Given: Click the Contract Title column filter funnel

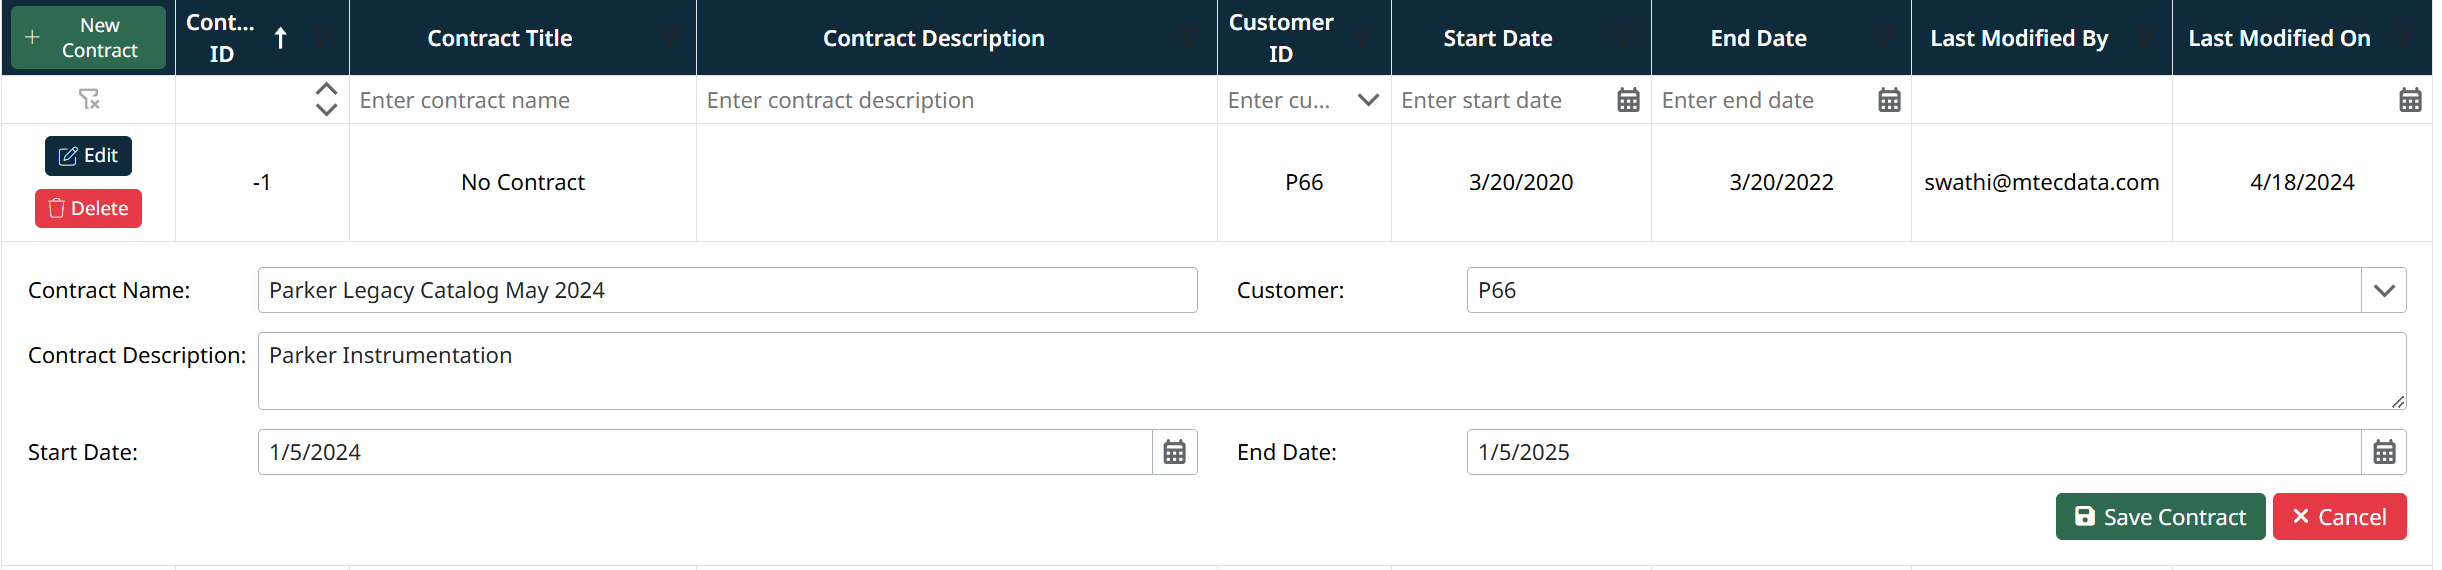Looking at the screenshot, I should pos(669,38).
